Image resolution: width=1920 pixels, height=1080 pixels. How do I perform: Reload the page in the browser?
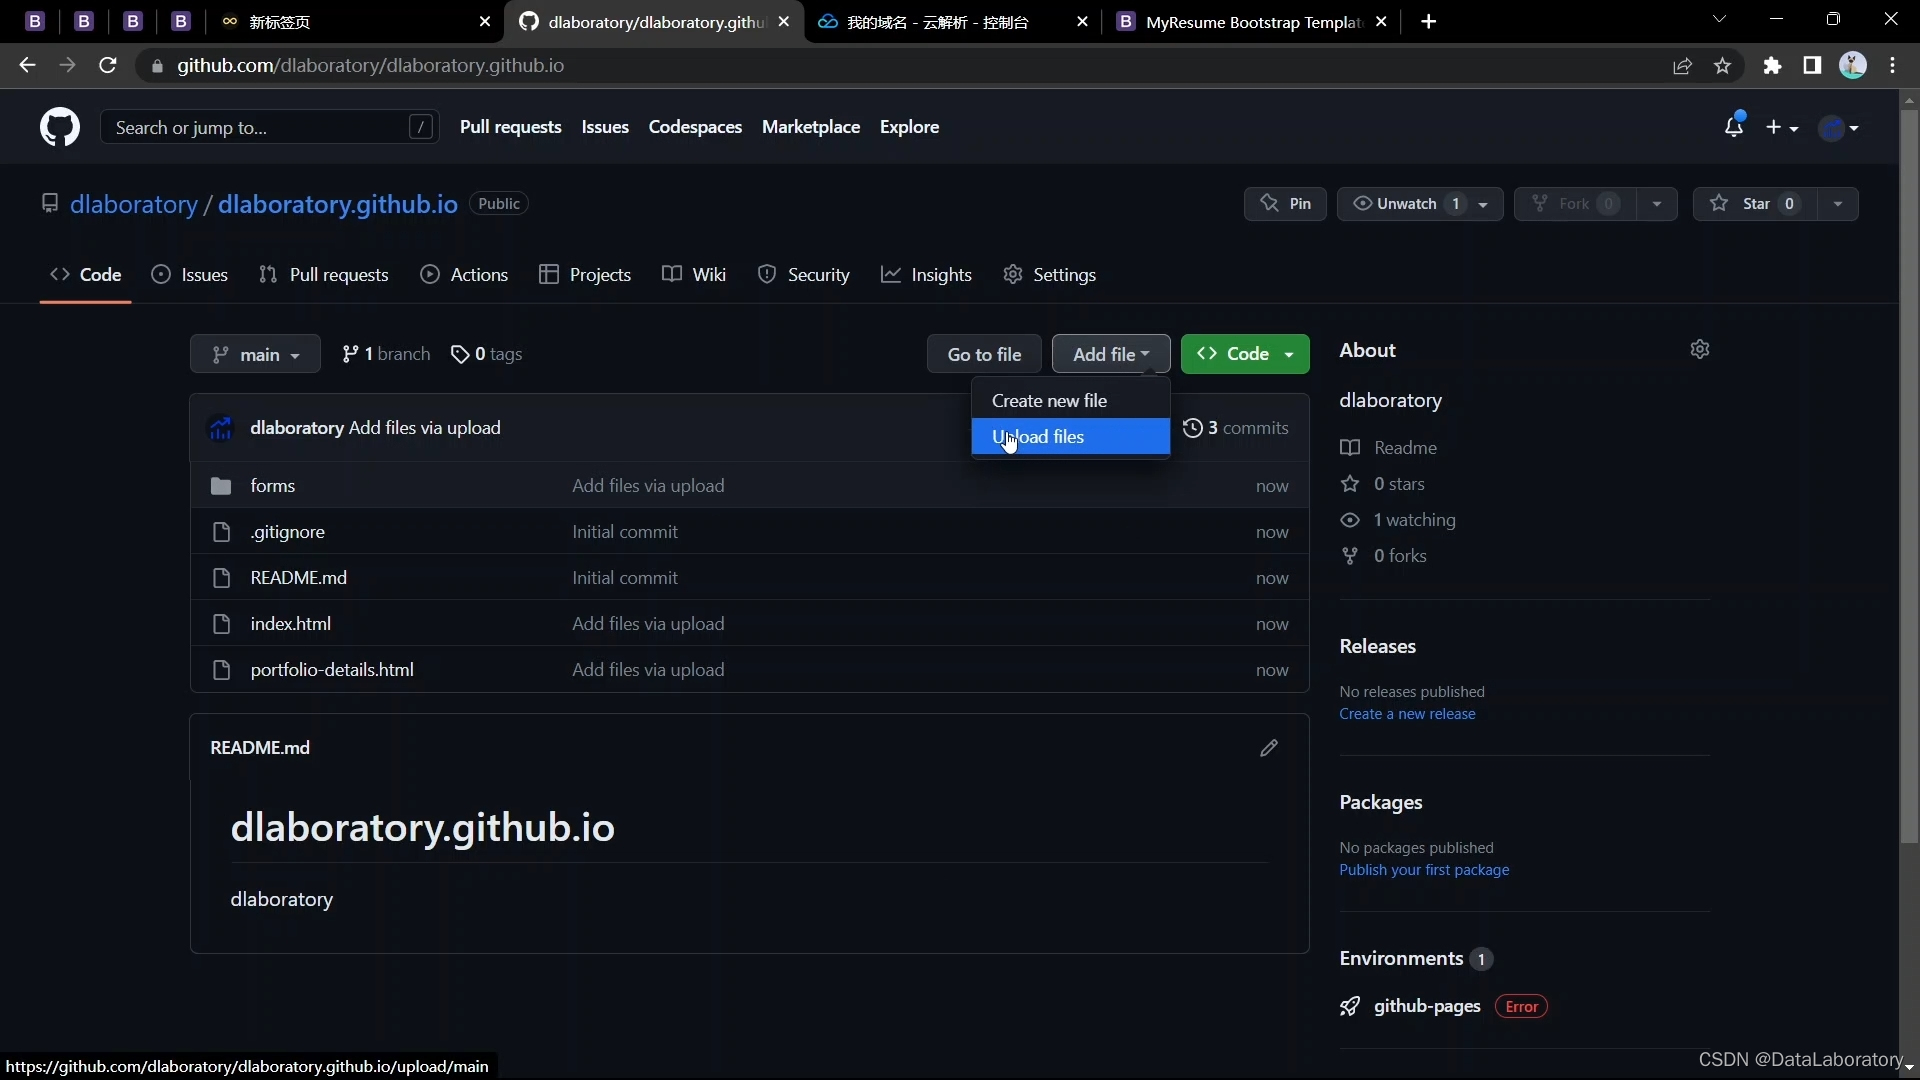click(x=108, y=66)
